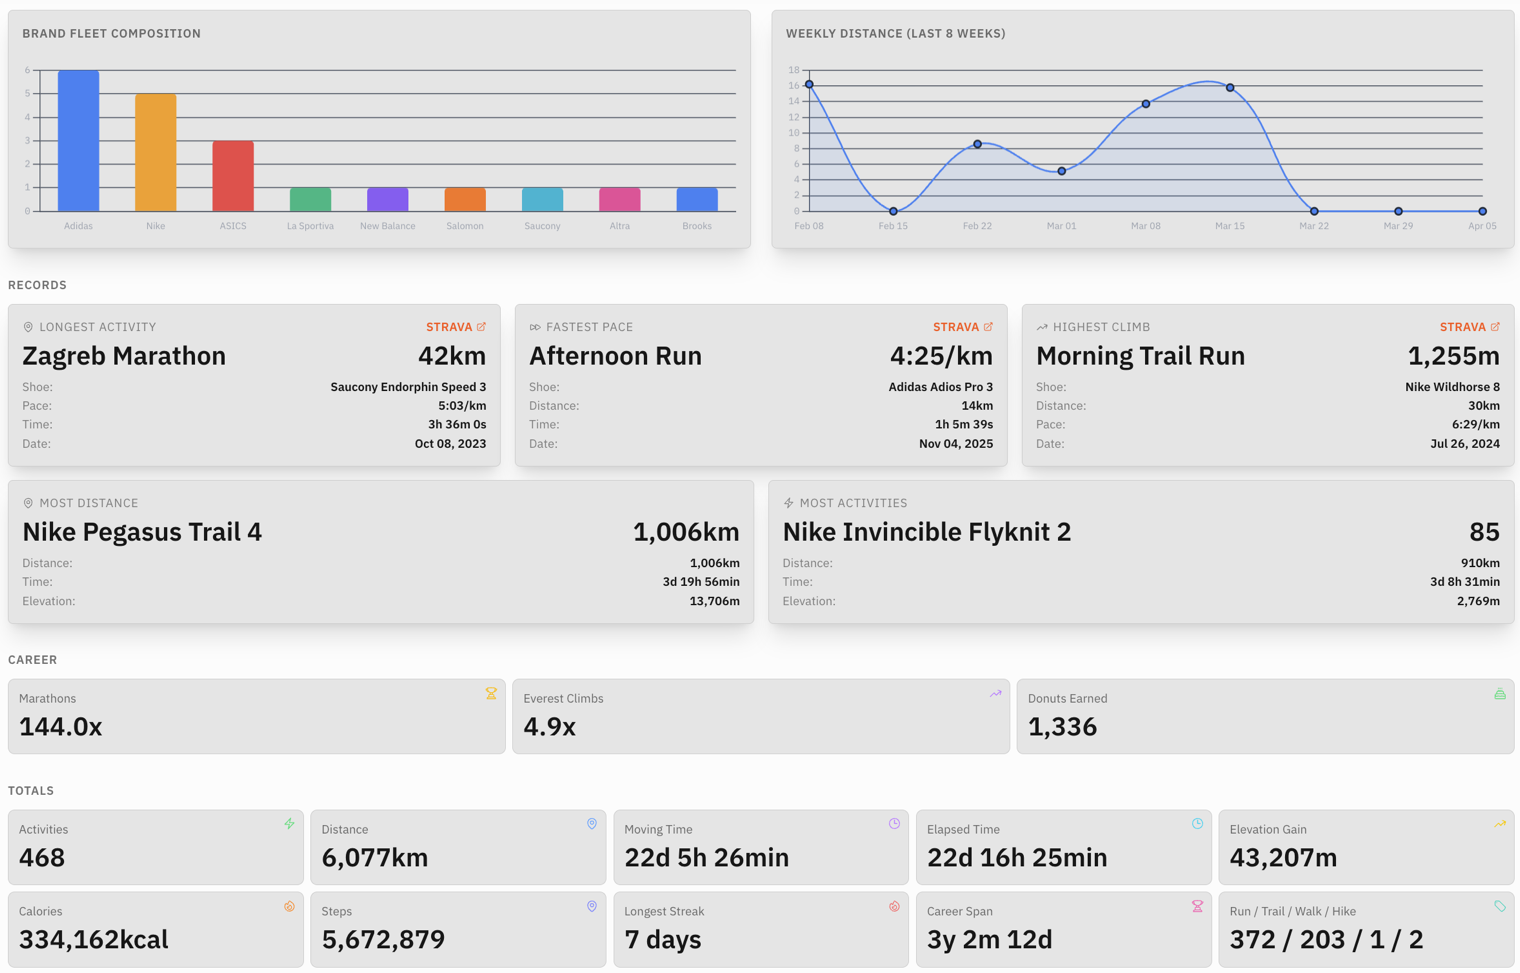Click the Fastest Pace speed icon

pyautogui.click(x=535, y=327)
